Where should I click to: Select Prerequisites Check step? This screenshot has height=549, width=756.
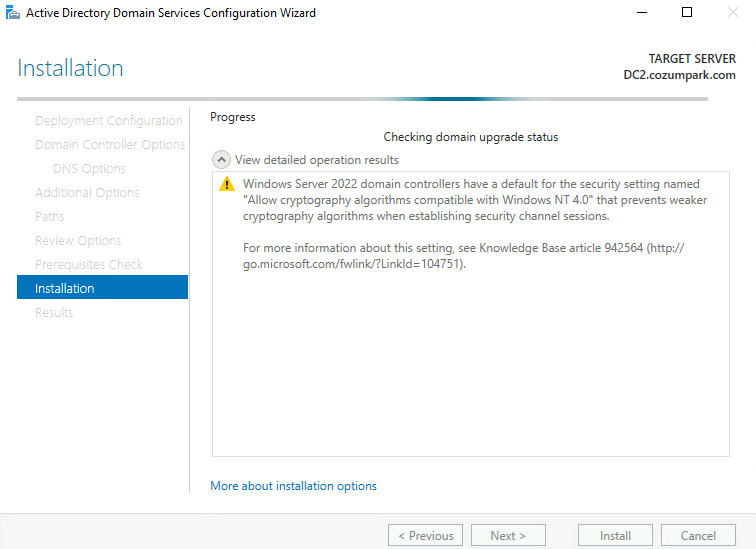point(89,265)
